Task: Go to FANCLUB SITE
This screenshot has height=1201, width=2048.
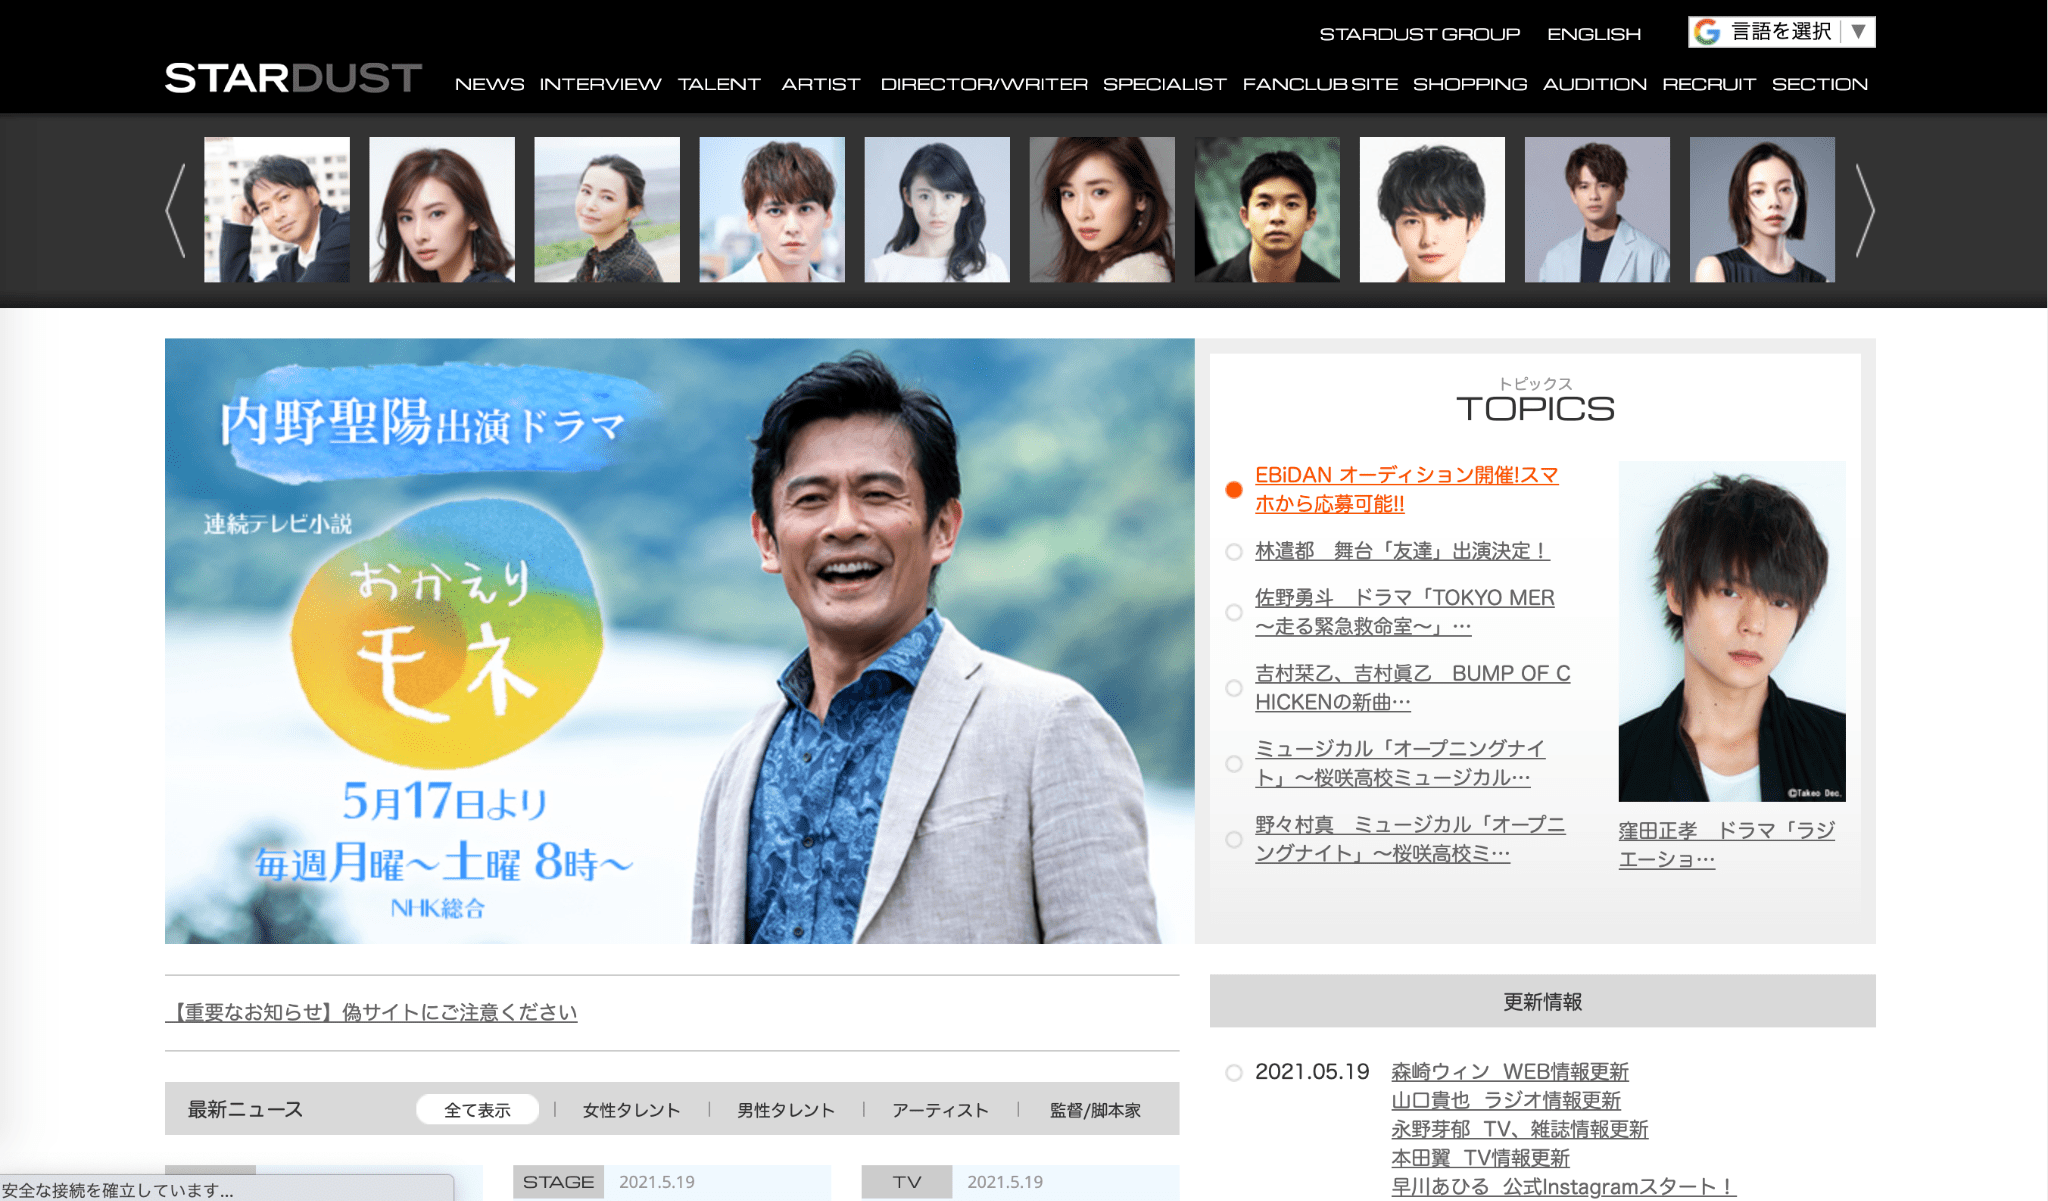Action: pyautogui.click(x=1320, y=84)
